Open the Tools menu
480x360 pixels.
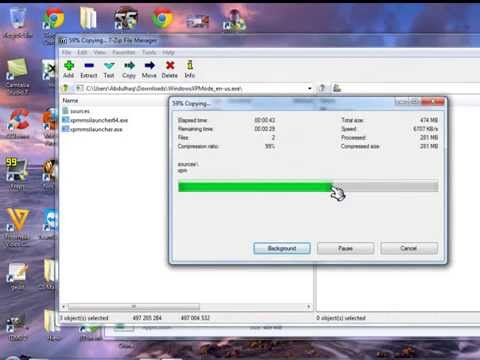point(149,52)
